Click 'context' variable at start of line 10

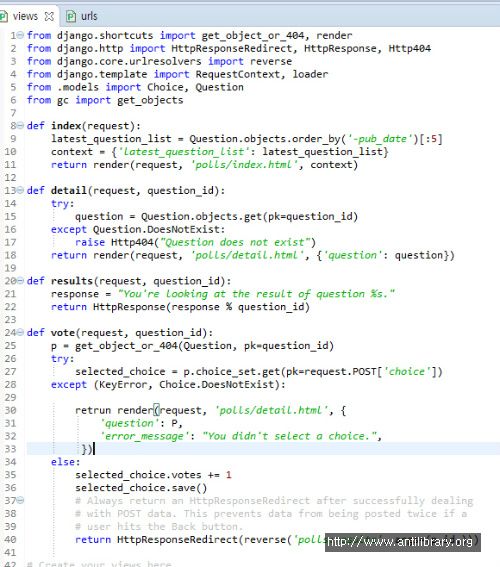coord(72,152)
